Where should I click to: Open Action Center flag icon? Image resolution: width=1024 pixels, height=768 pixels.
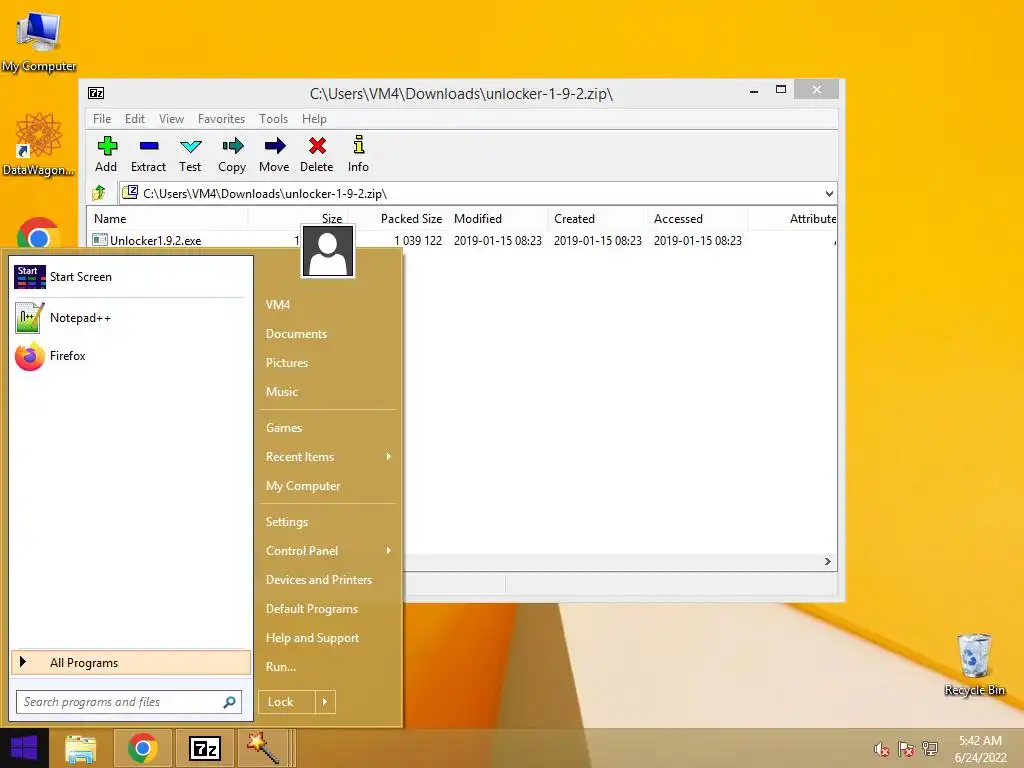pyautogui.click(x=906, y=749)
